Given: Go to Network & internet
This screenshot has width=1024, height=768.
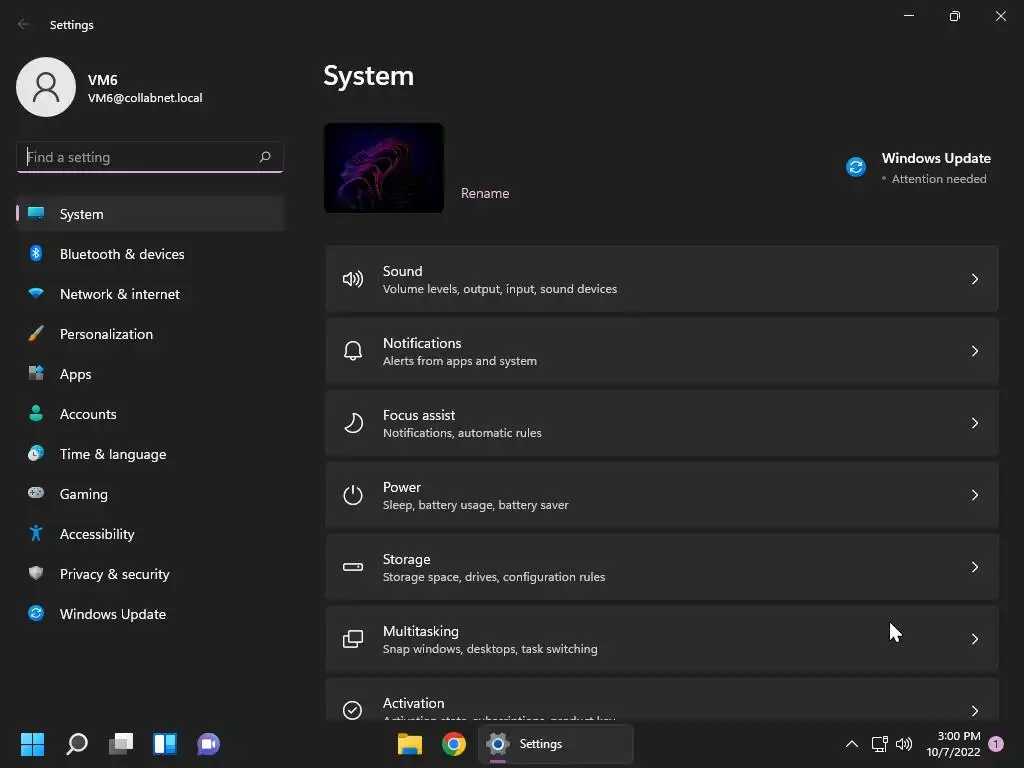Looking at the screenshot, I should coord(150,294).
